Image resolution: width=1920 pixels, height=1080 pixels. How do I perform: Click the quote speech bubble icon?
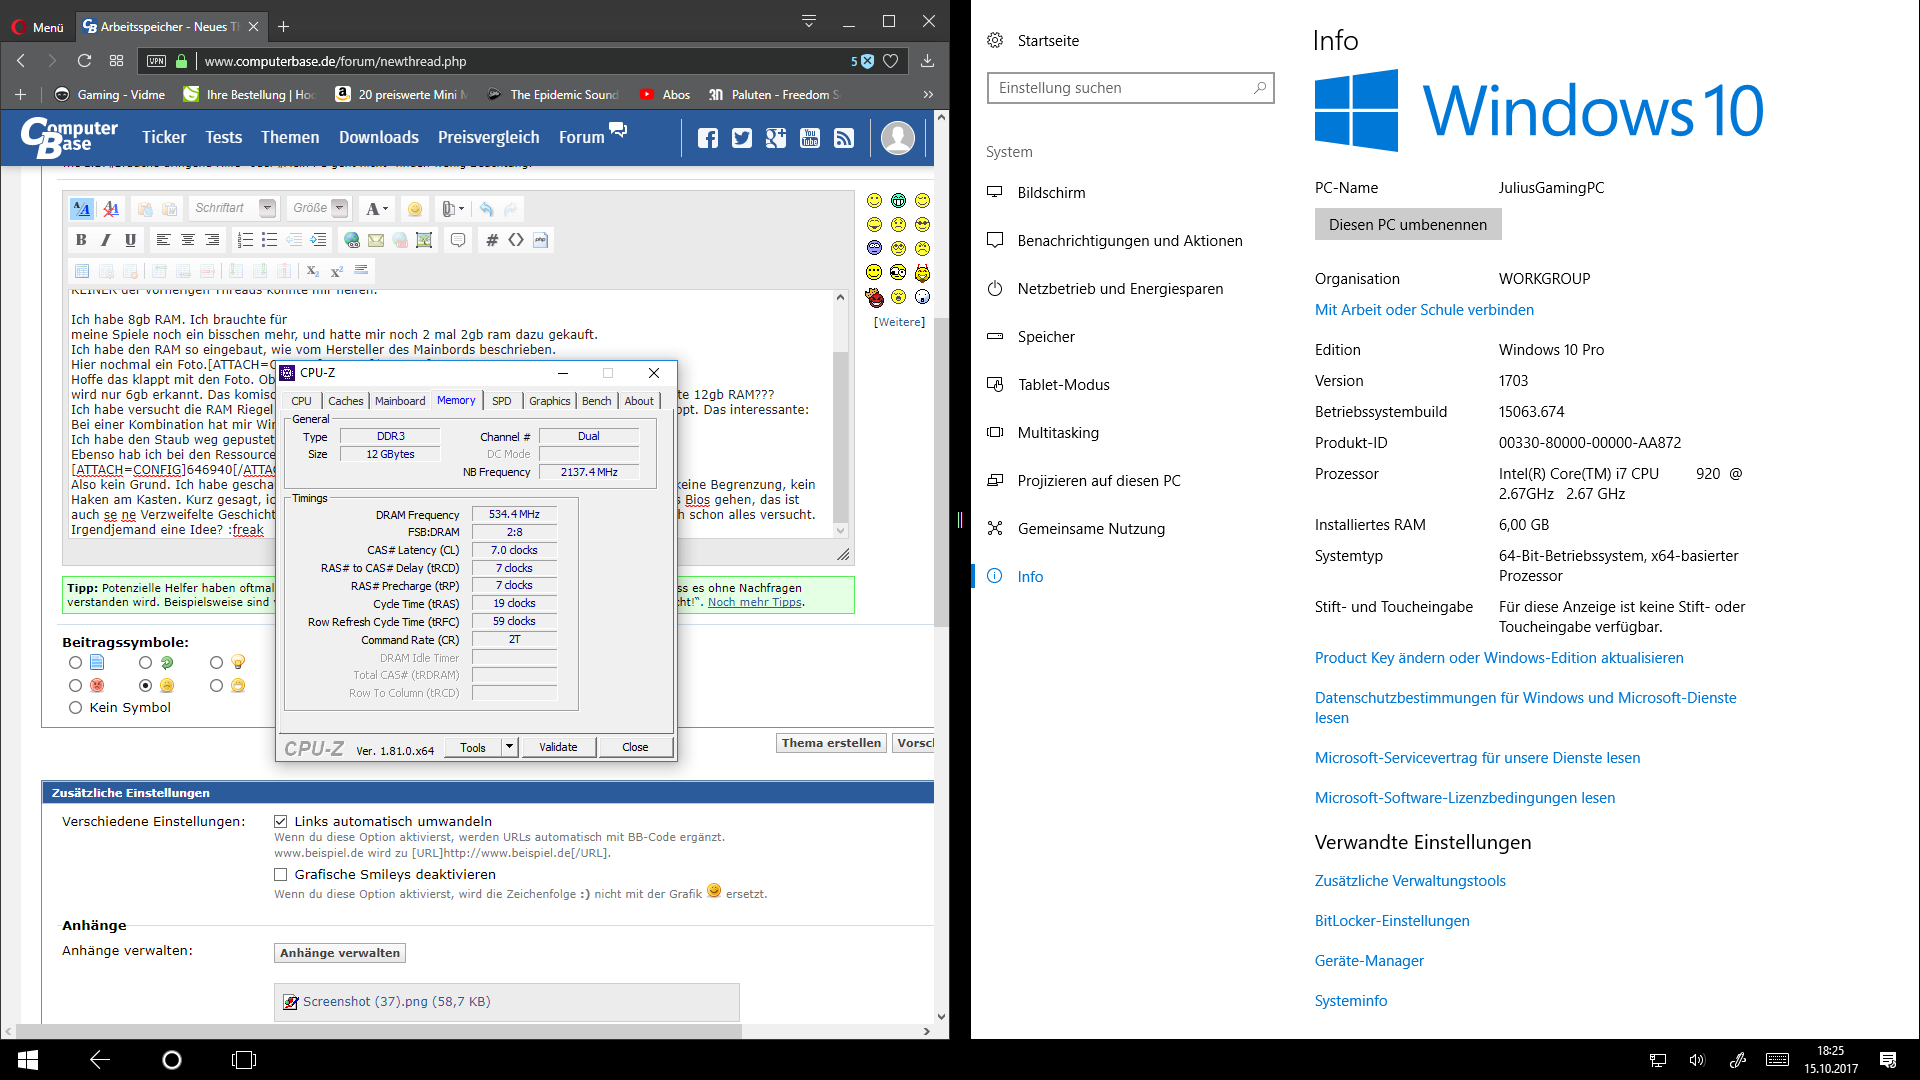[x=458, y=240]
